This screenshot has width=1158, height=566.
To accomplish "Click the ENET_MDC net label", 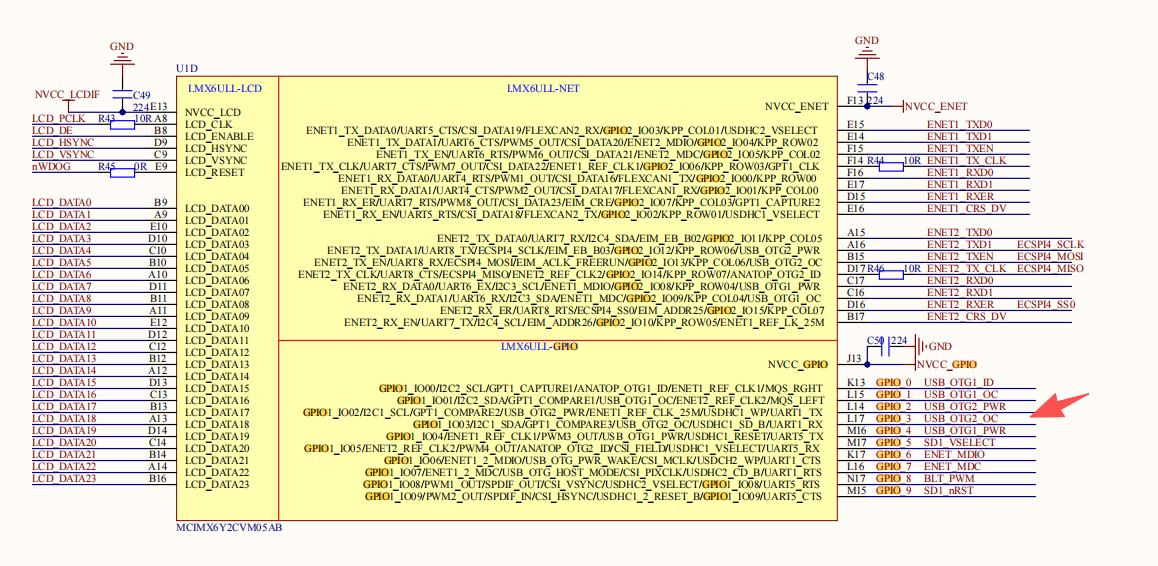I will (x=953, y=466).
